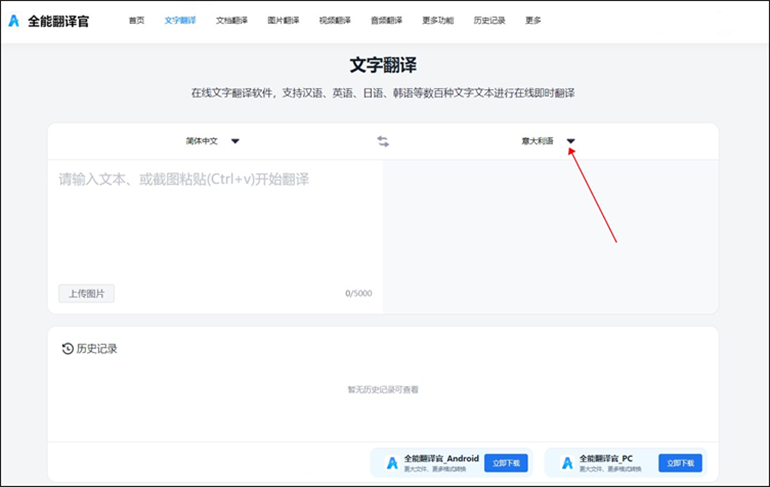Click the 在线文字翻译软件 description line

pyautogui.click(x=383, y=93)
